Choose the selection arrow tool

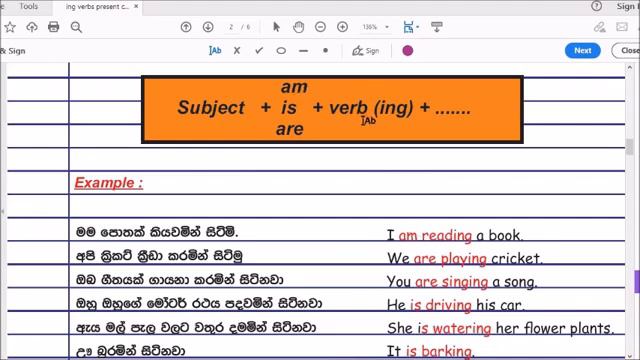pos(276,27)
